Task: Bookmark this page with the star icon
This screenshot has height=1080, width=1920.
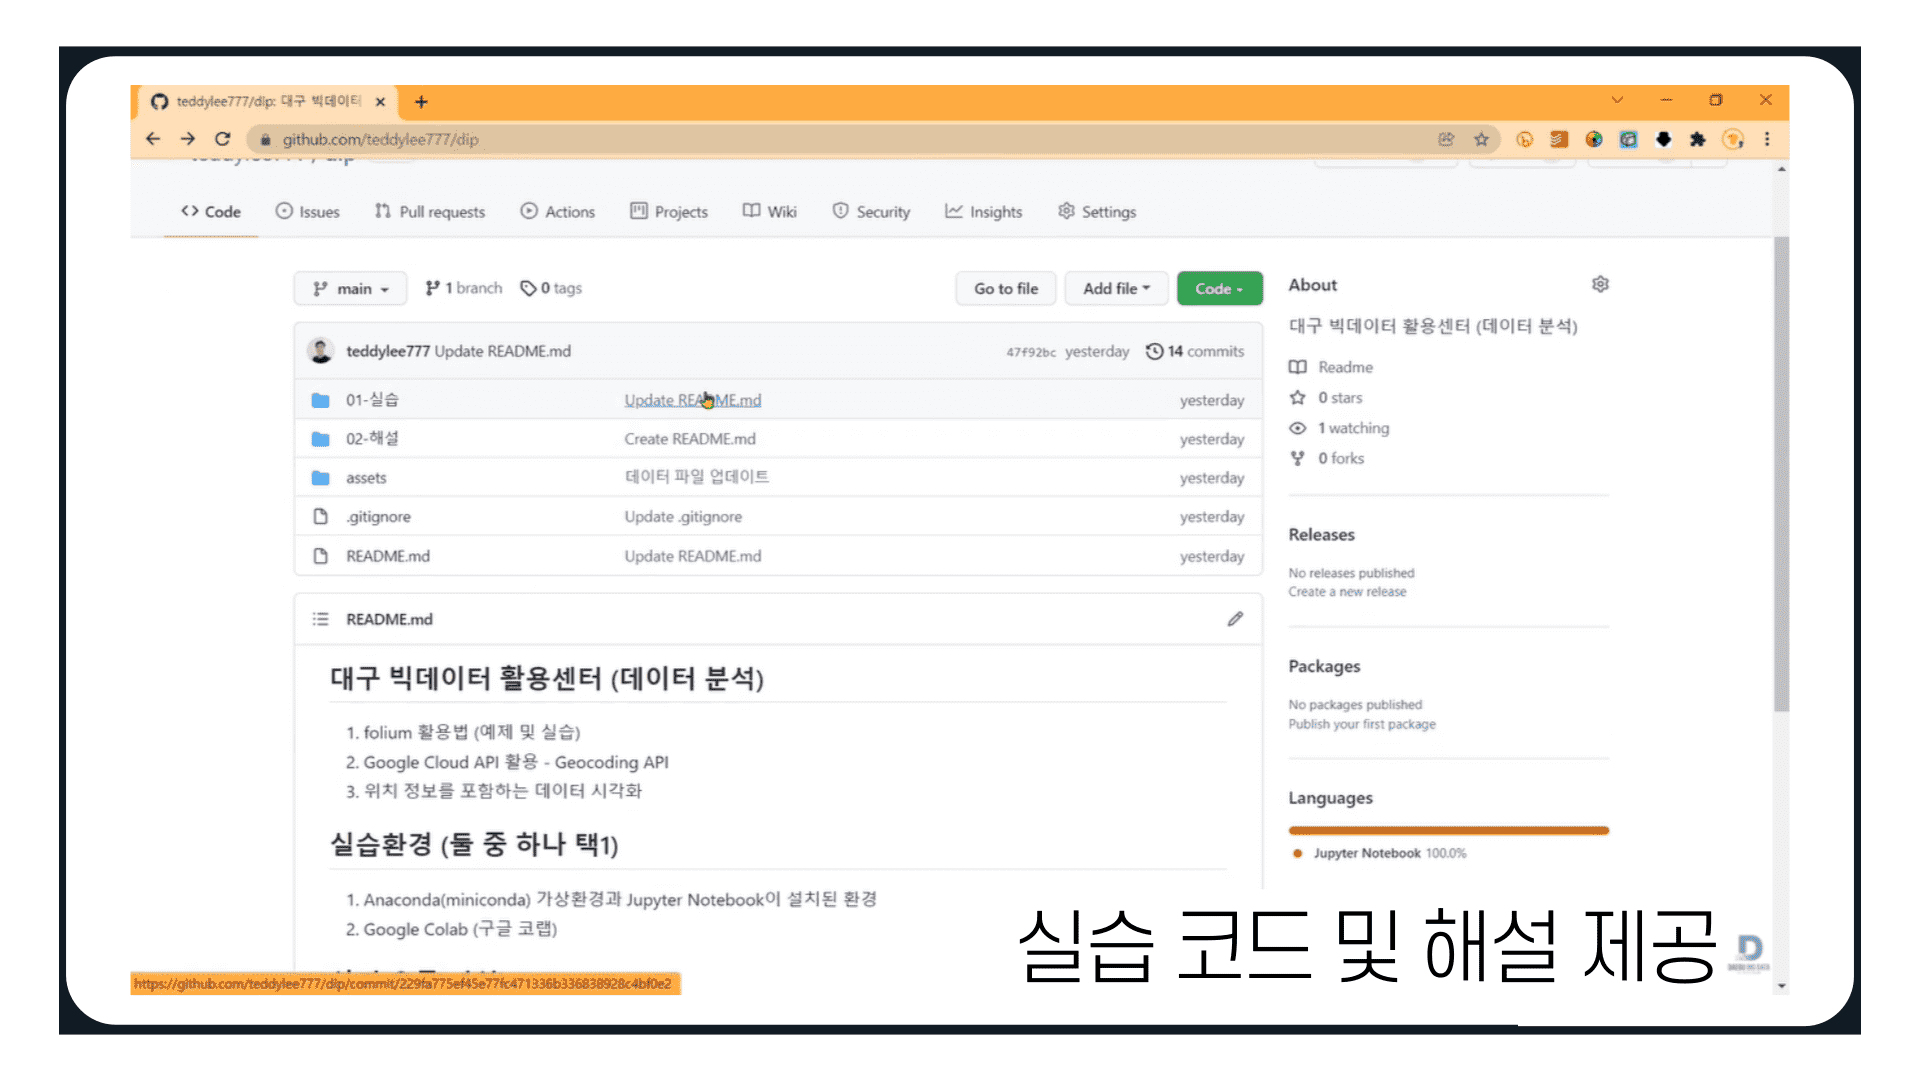Action: point(1481,139)
